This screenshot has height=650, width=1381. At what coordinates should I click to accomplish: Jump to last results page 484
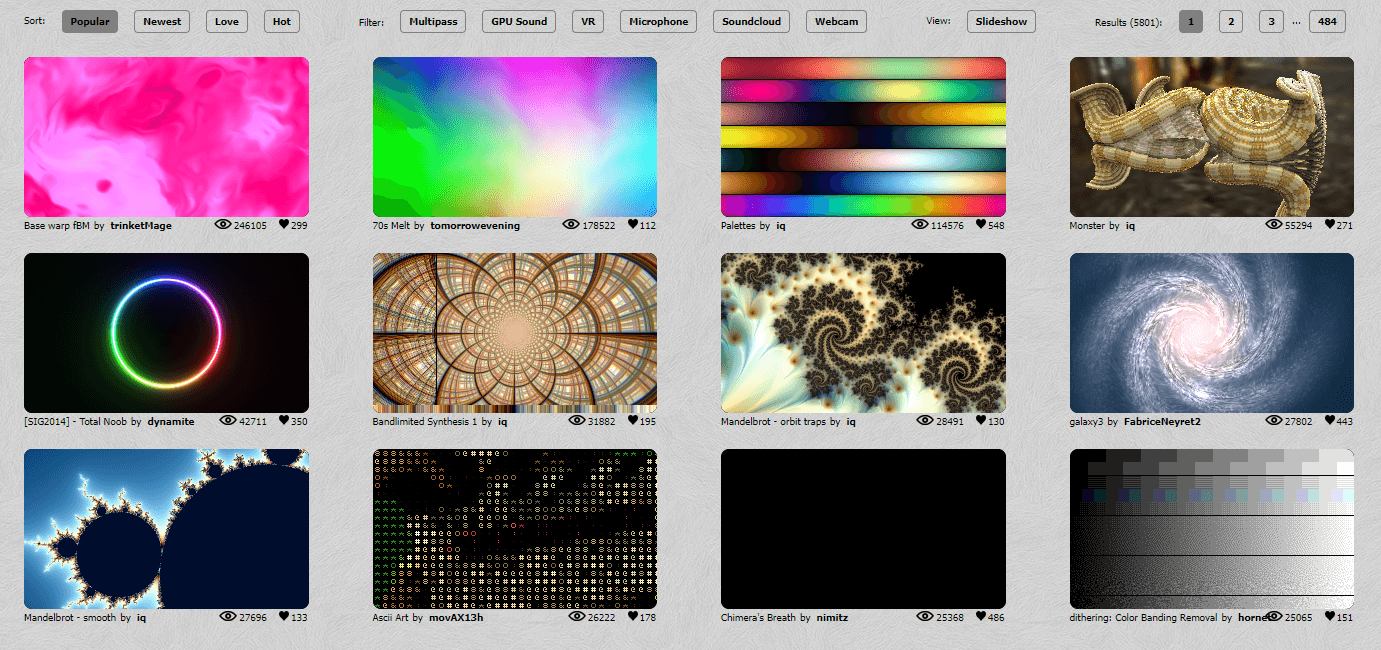[1327, 22]
